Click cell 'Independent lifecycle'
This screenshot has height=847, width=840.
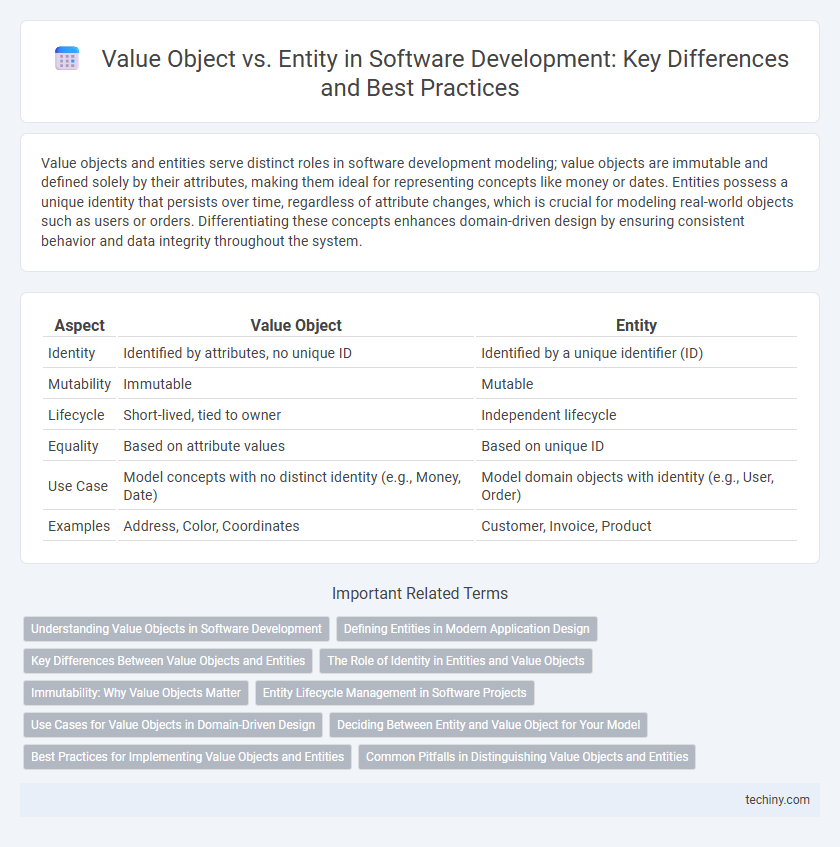pos(636,415)
